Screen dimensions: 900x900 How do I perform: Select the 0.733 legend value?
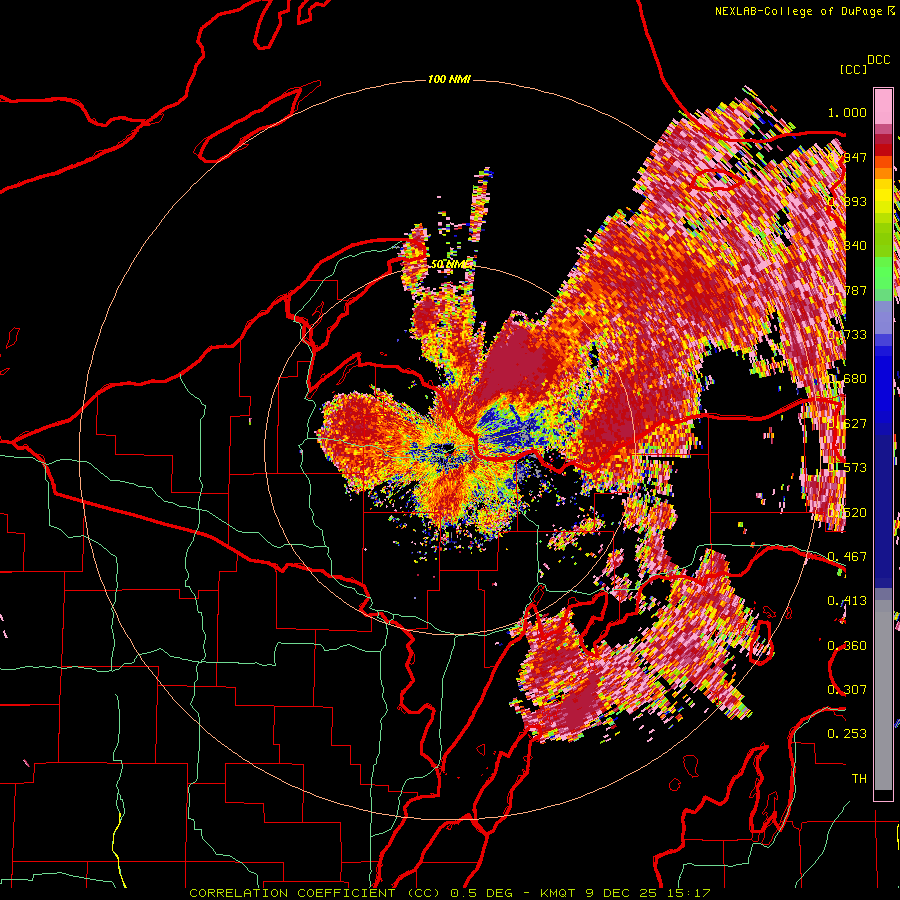(x=847, y=335)
